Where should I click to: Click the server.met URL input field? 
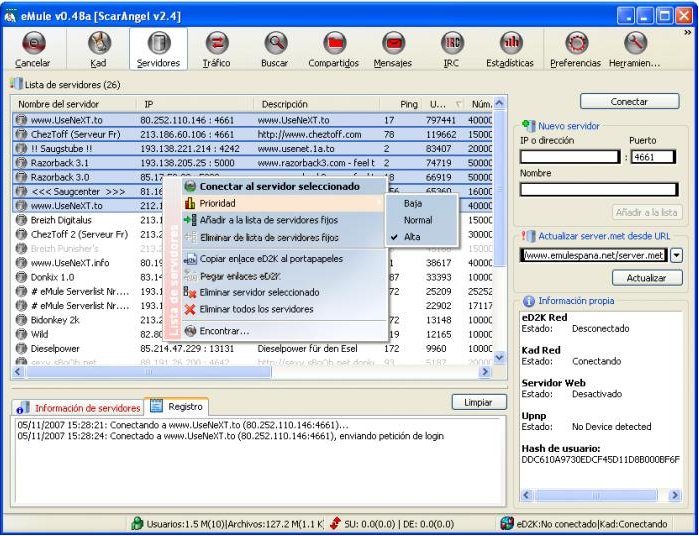[594, 256]
